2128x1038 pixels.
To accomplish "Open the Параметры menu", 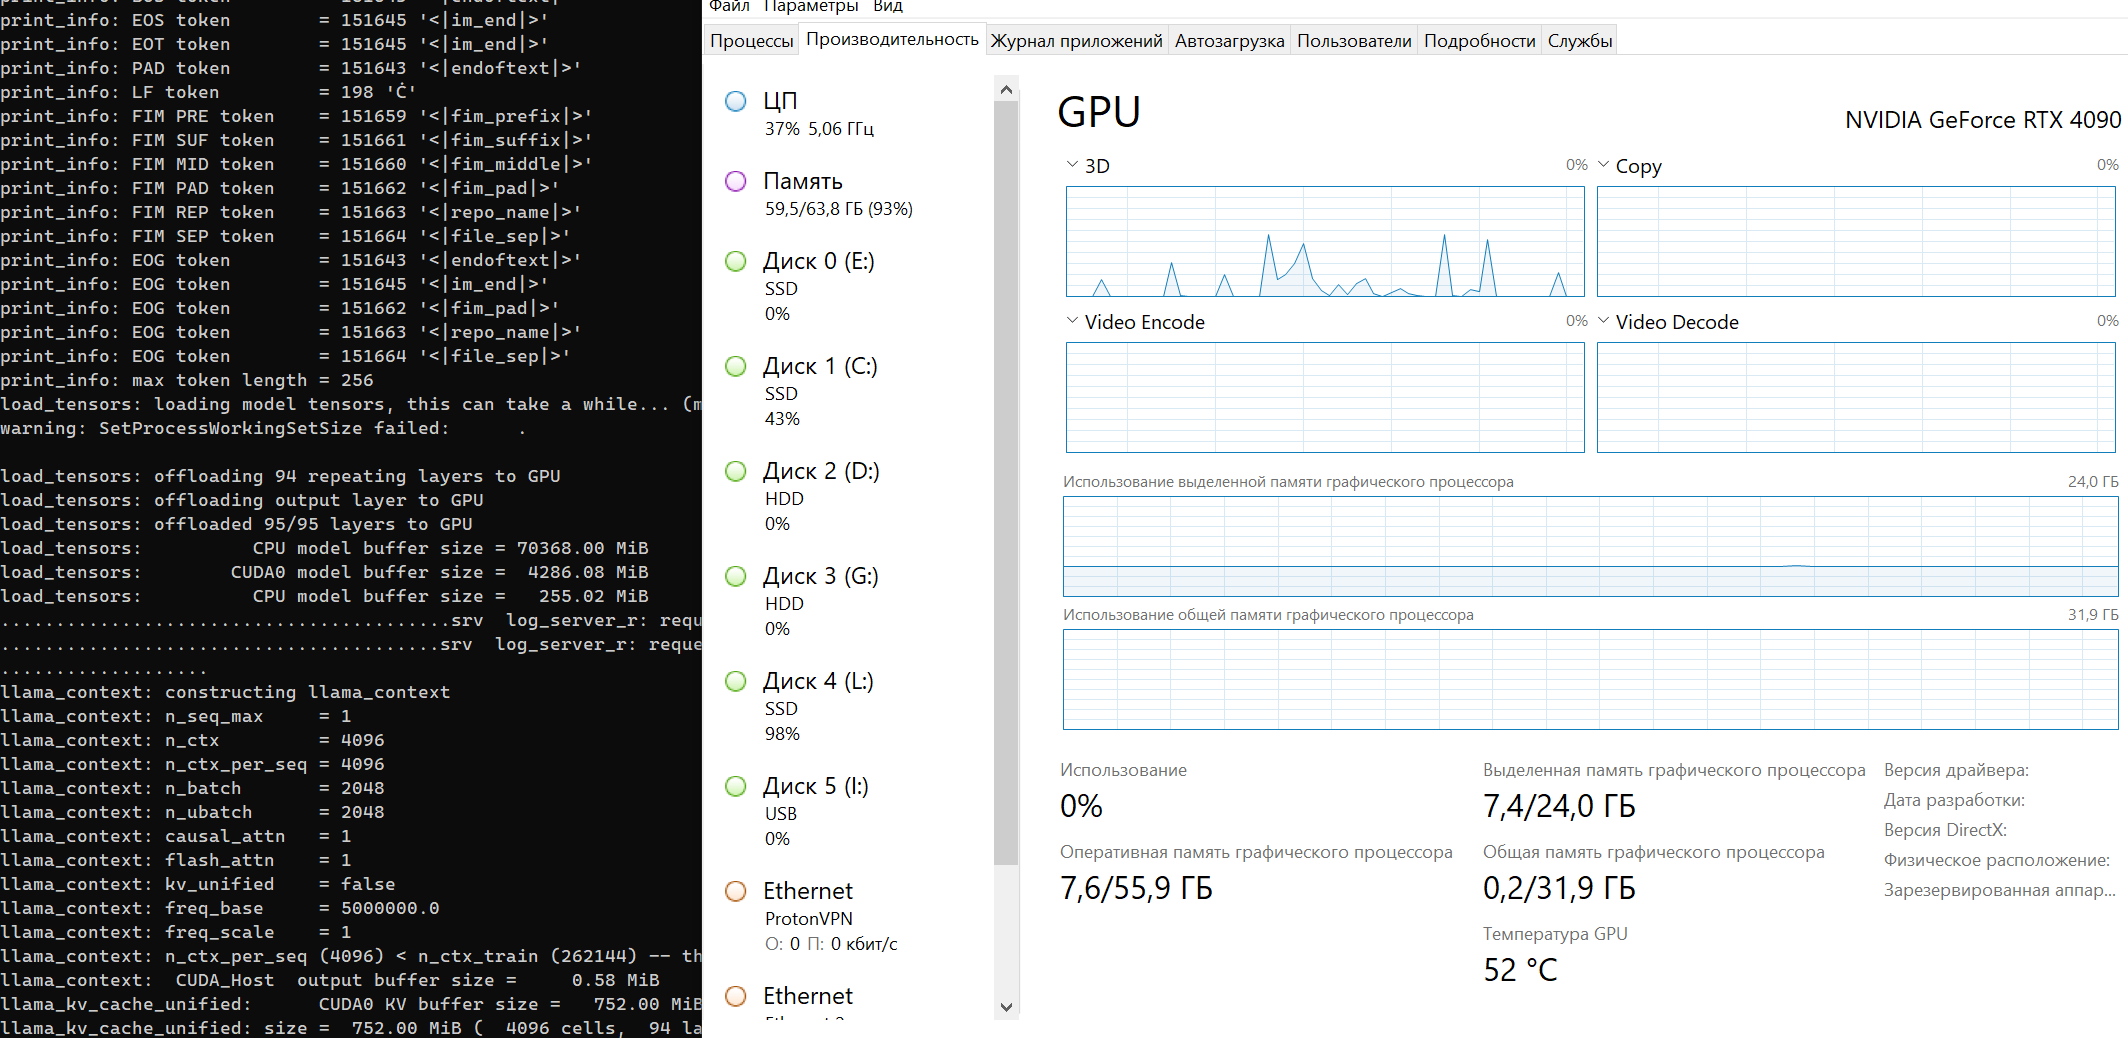I will coord(811,6).
